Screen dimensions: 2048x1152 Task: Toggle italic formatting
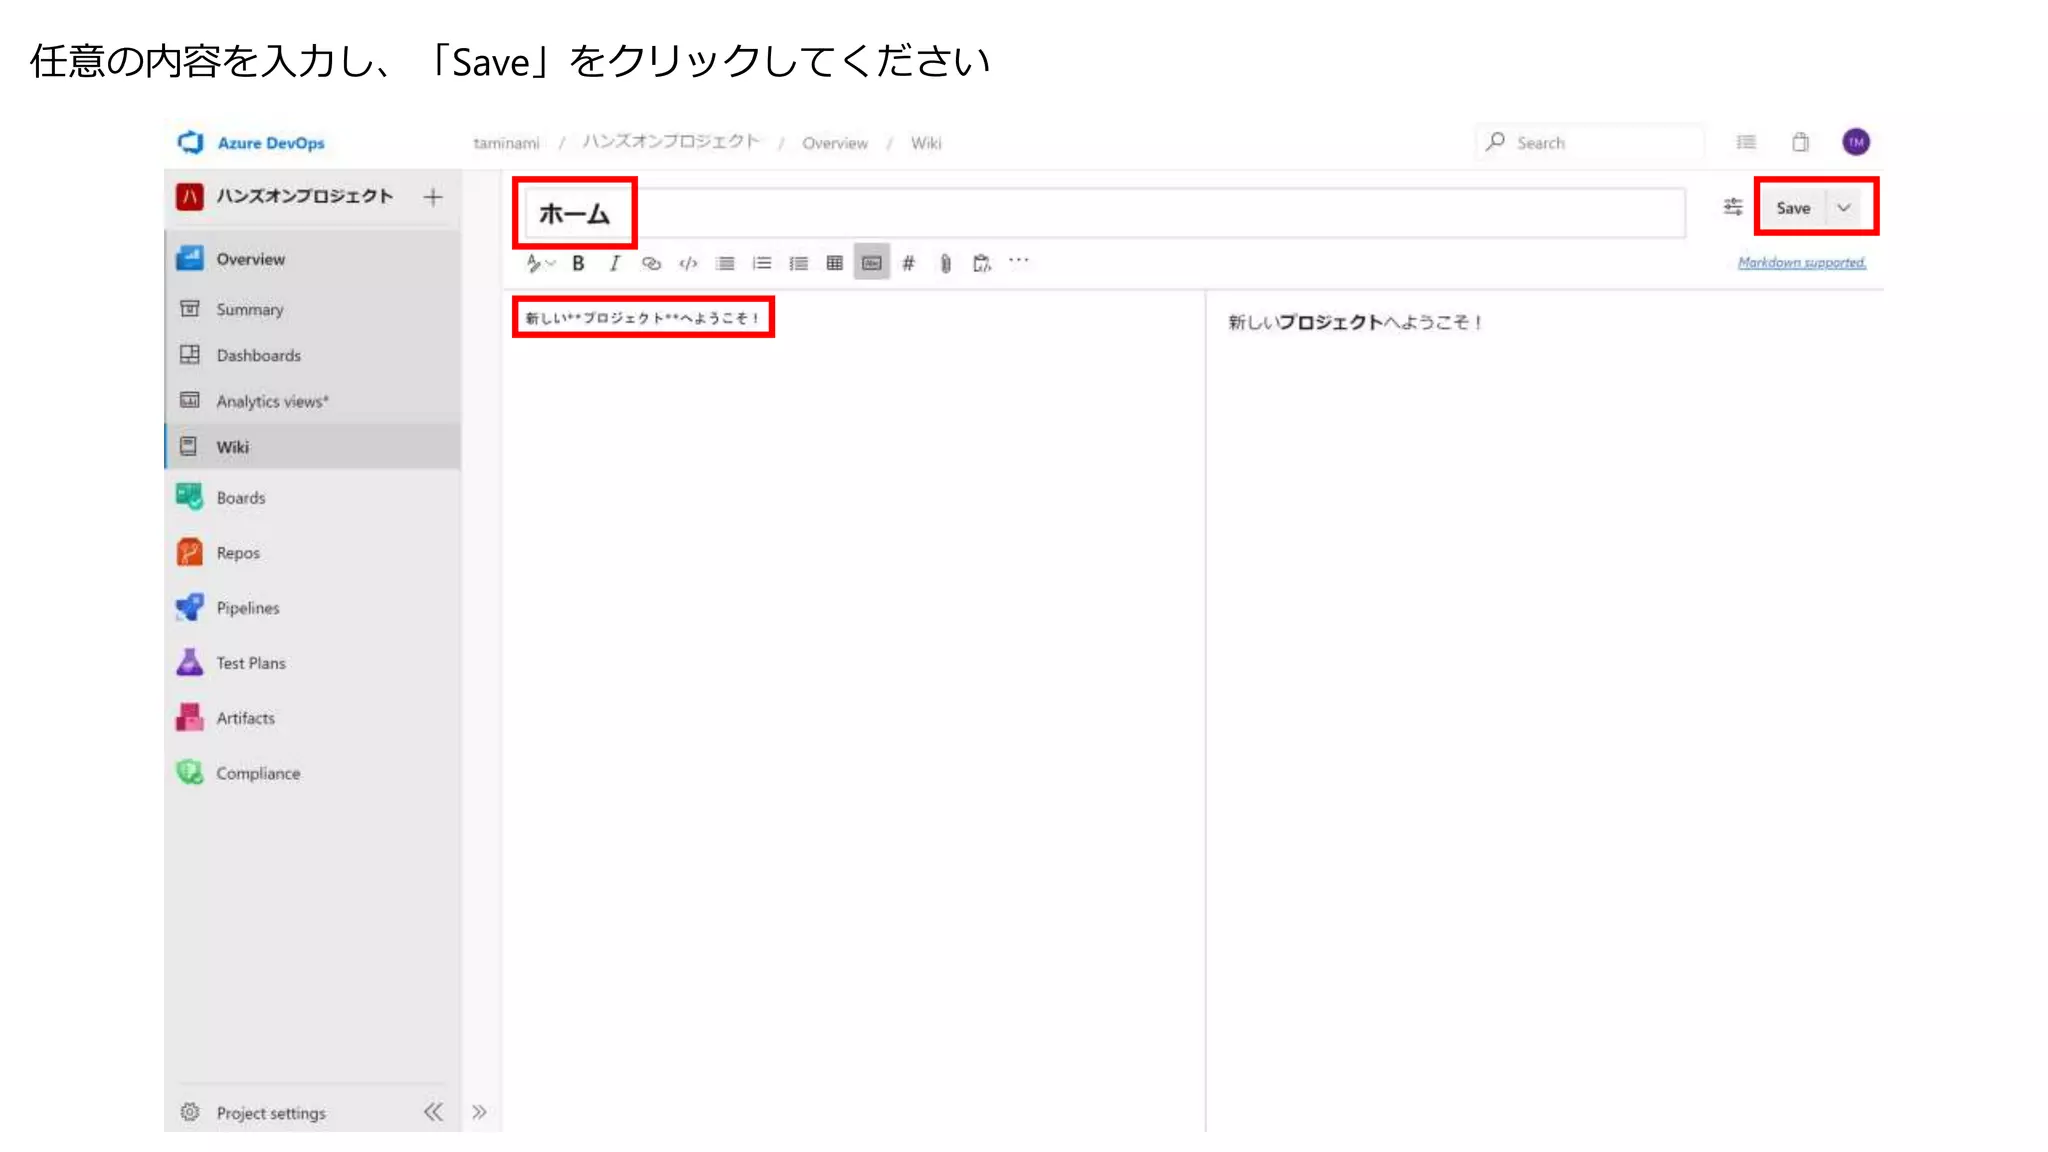pyautogui.click(x=614, y=264)
